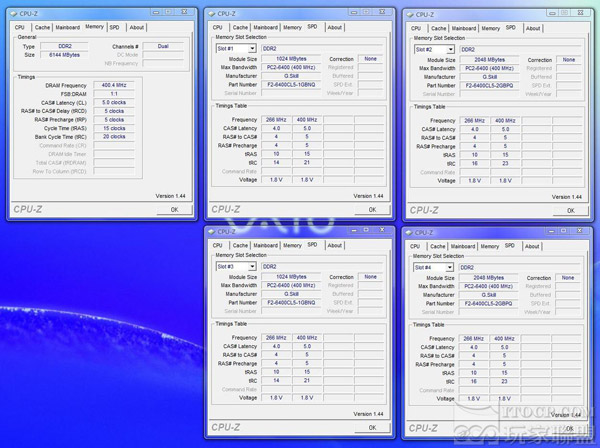This screenshot has width=600, height=448.
Task: Click Correction None field in Slot #1 window
Action: 370,59
